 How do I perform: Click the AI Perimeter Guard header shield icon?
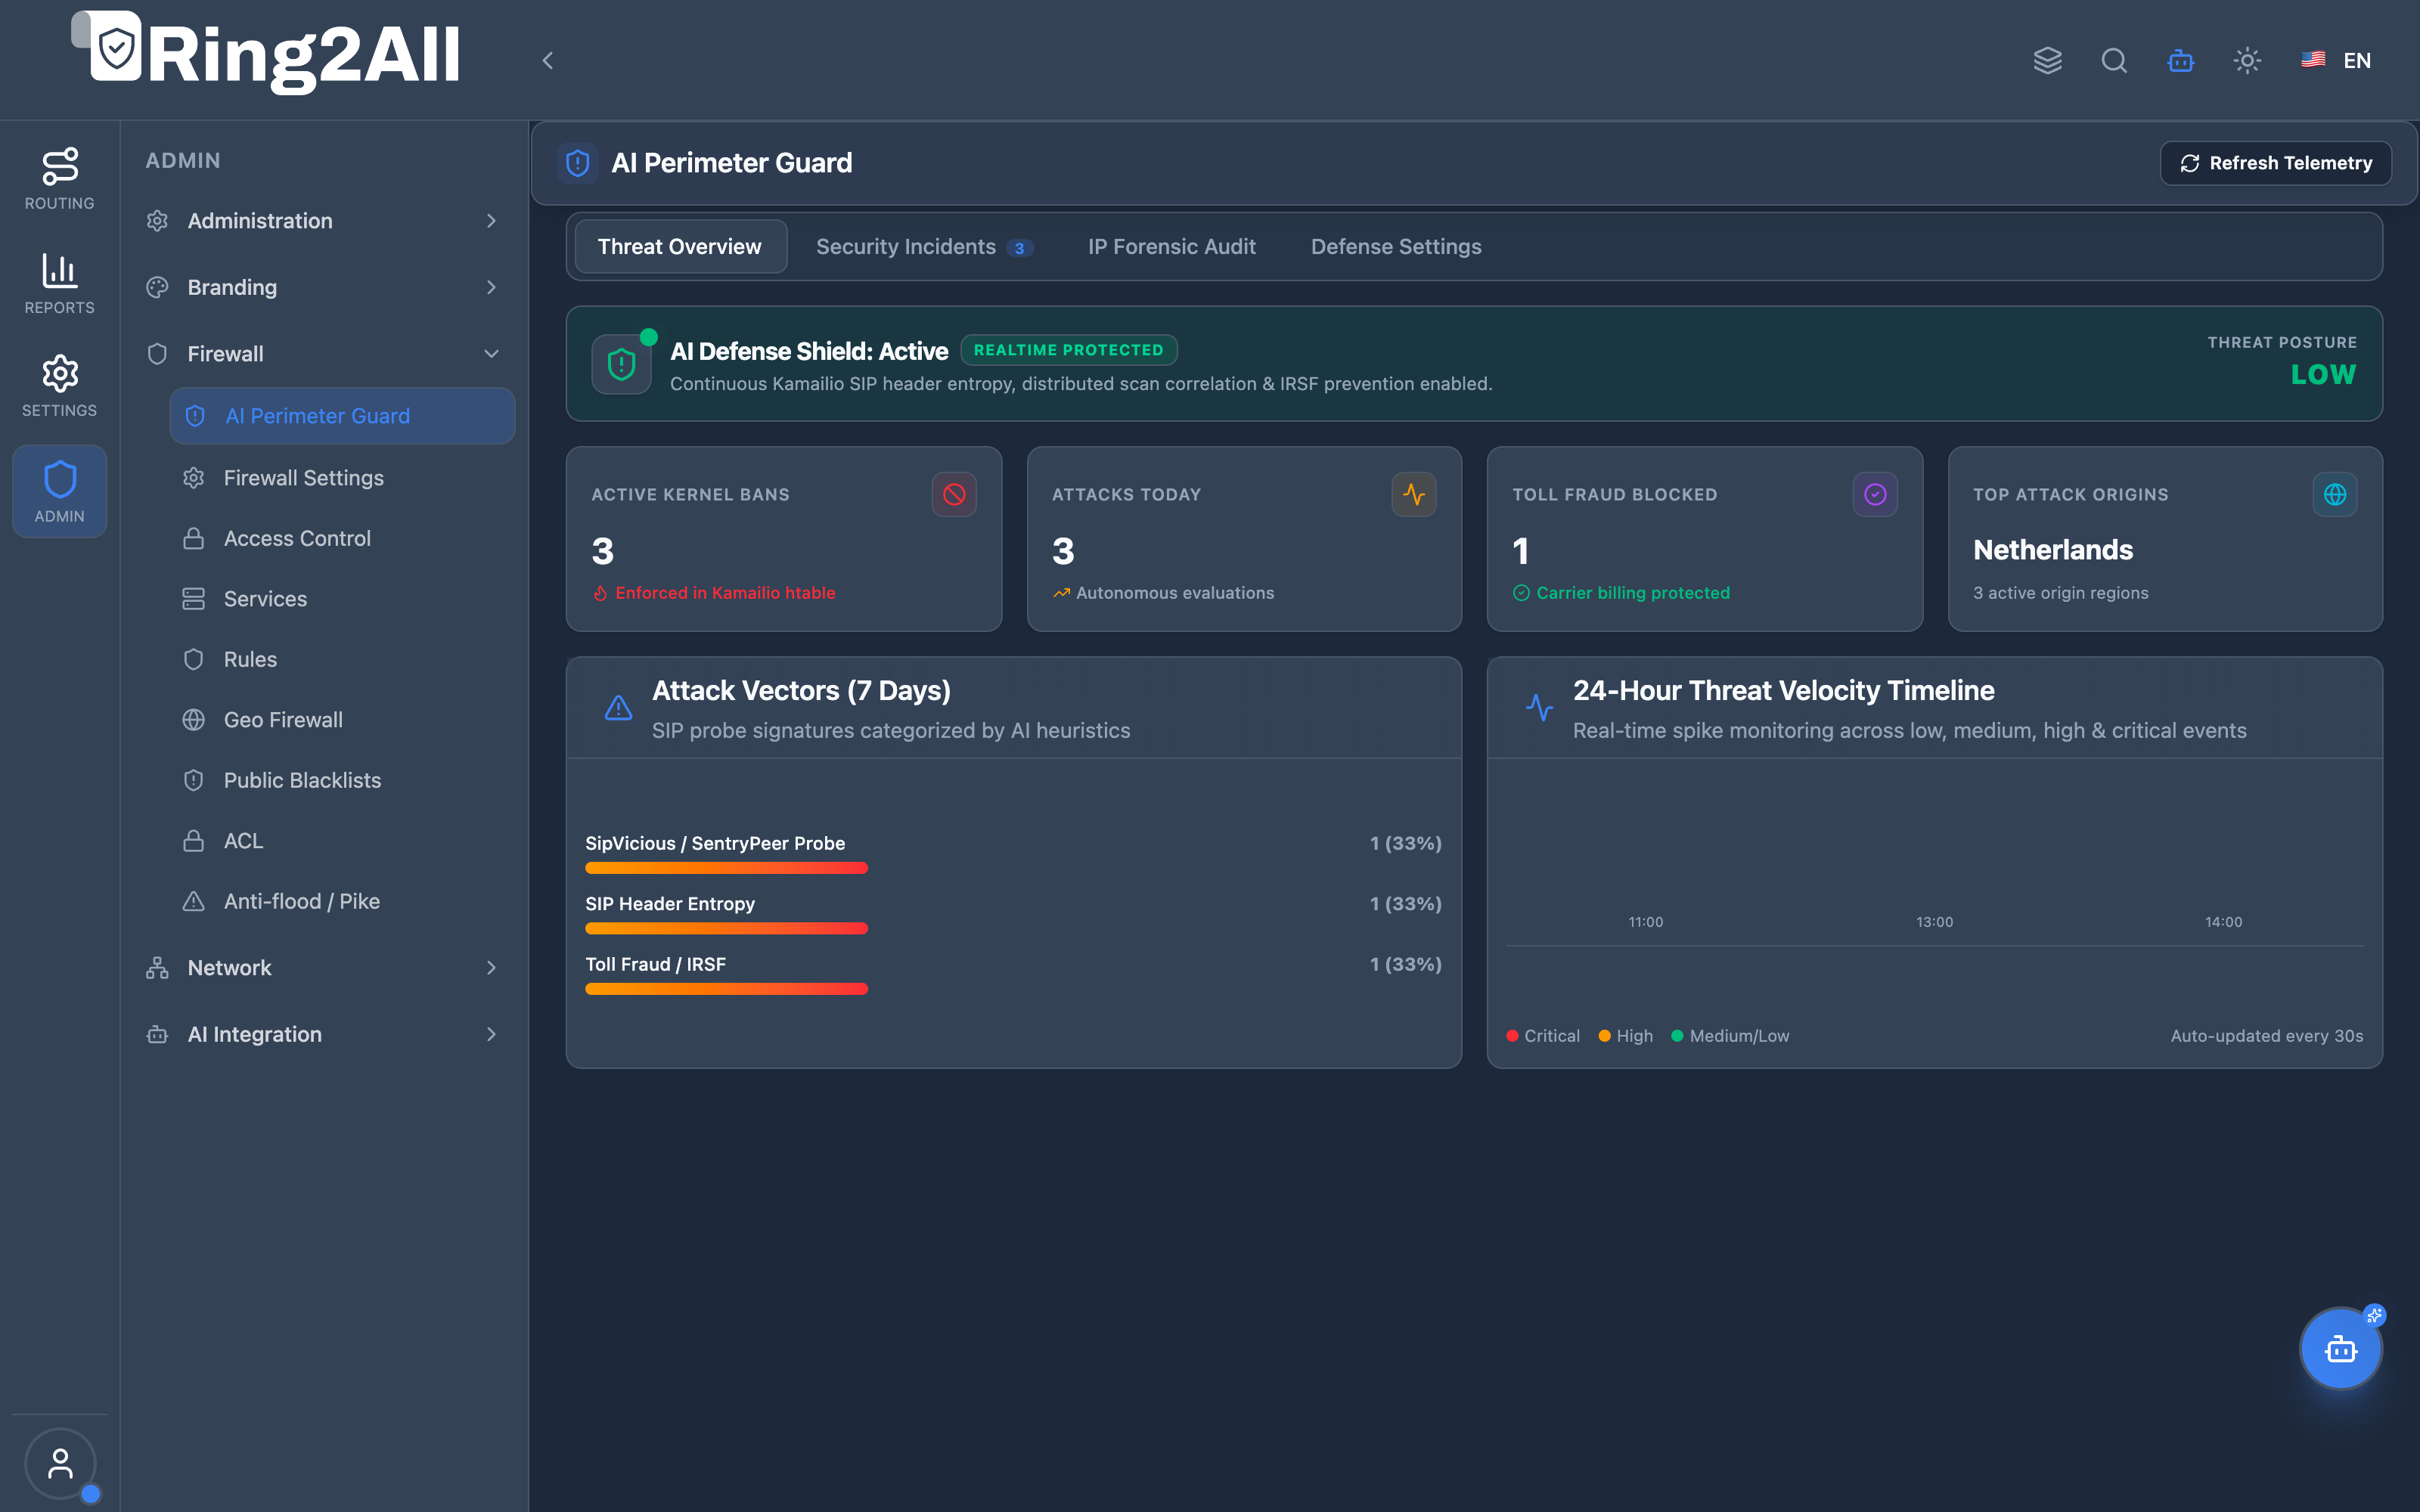(578, 163)
